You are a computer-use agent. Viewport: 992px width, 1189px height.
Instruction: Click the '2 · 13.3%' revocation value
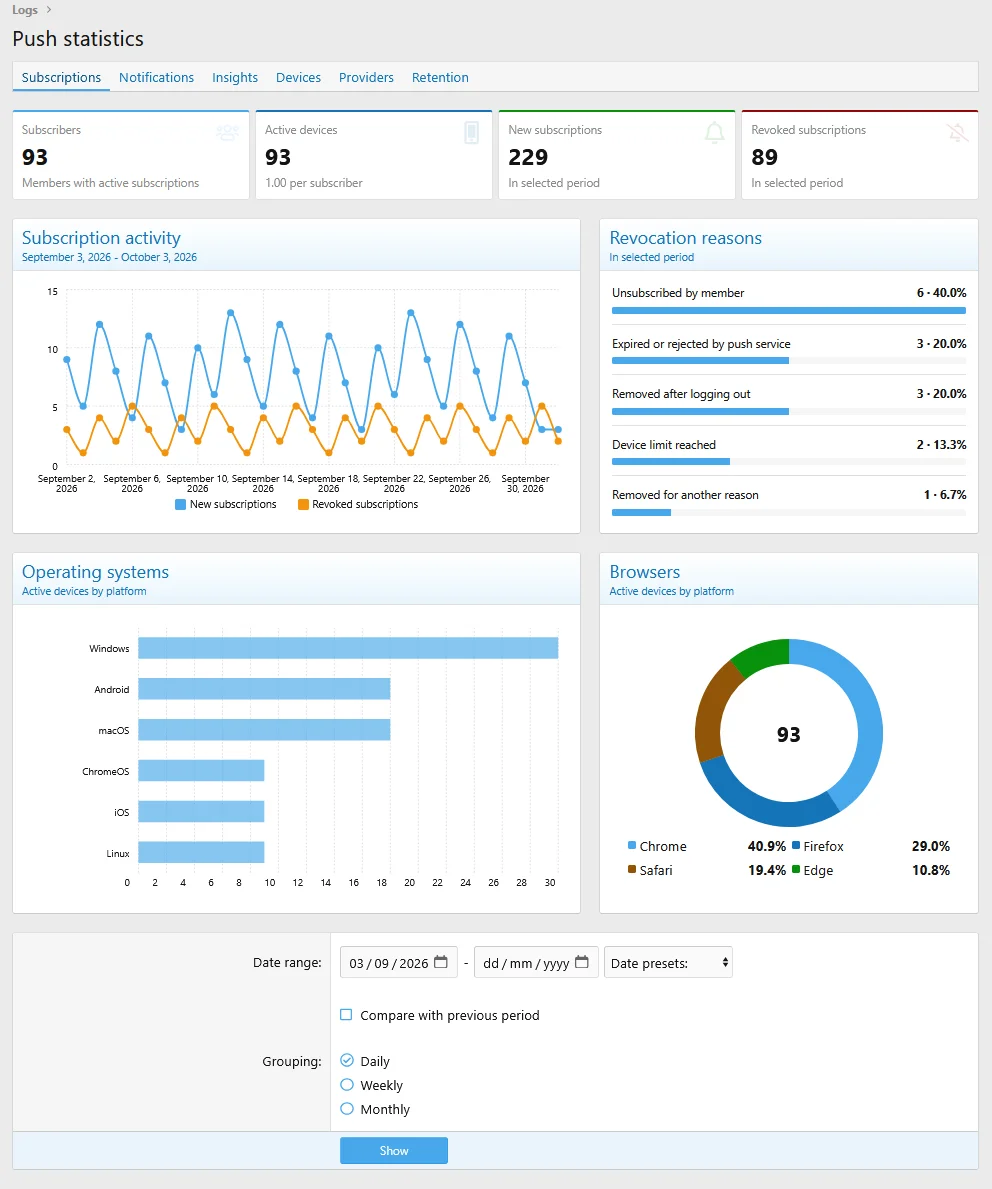click(941, 444)
